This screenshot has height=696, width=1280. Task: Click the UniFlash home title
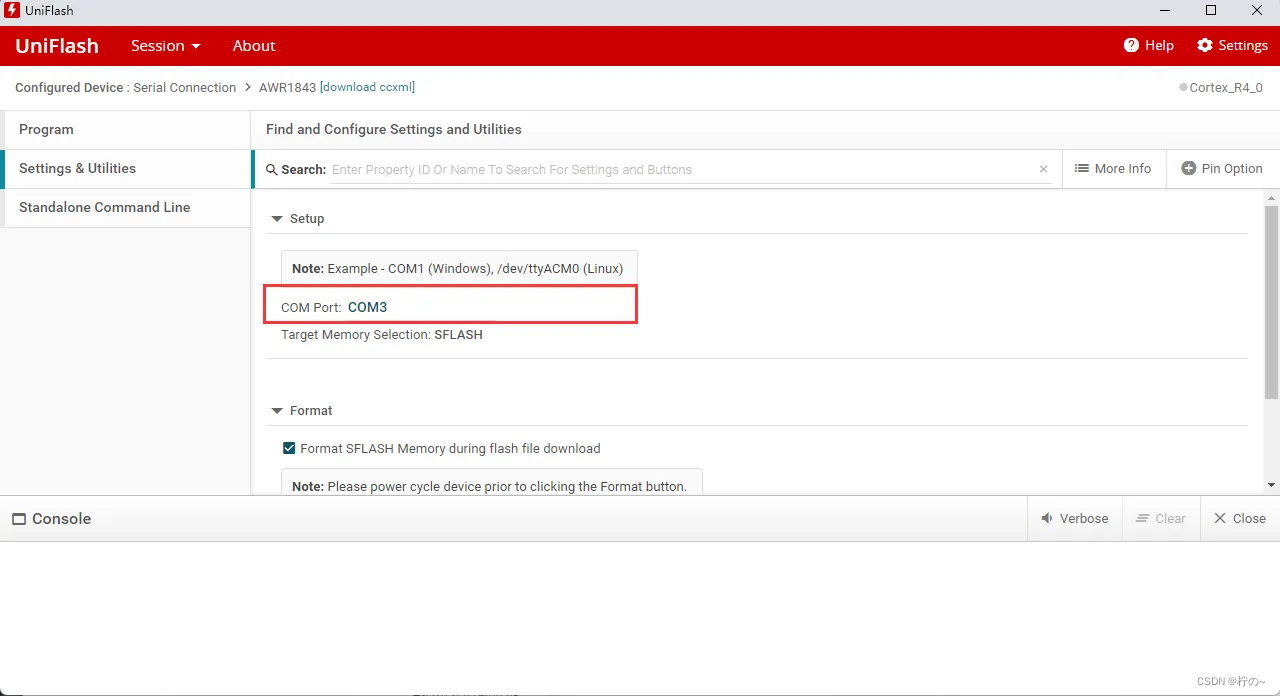click(x=57, y=46)
